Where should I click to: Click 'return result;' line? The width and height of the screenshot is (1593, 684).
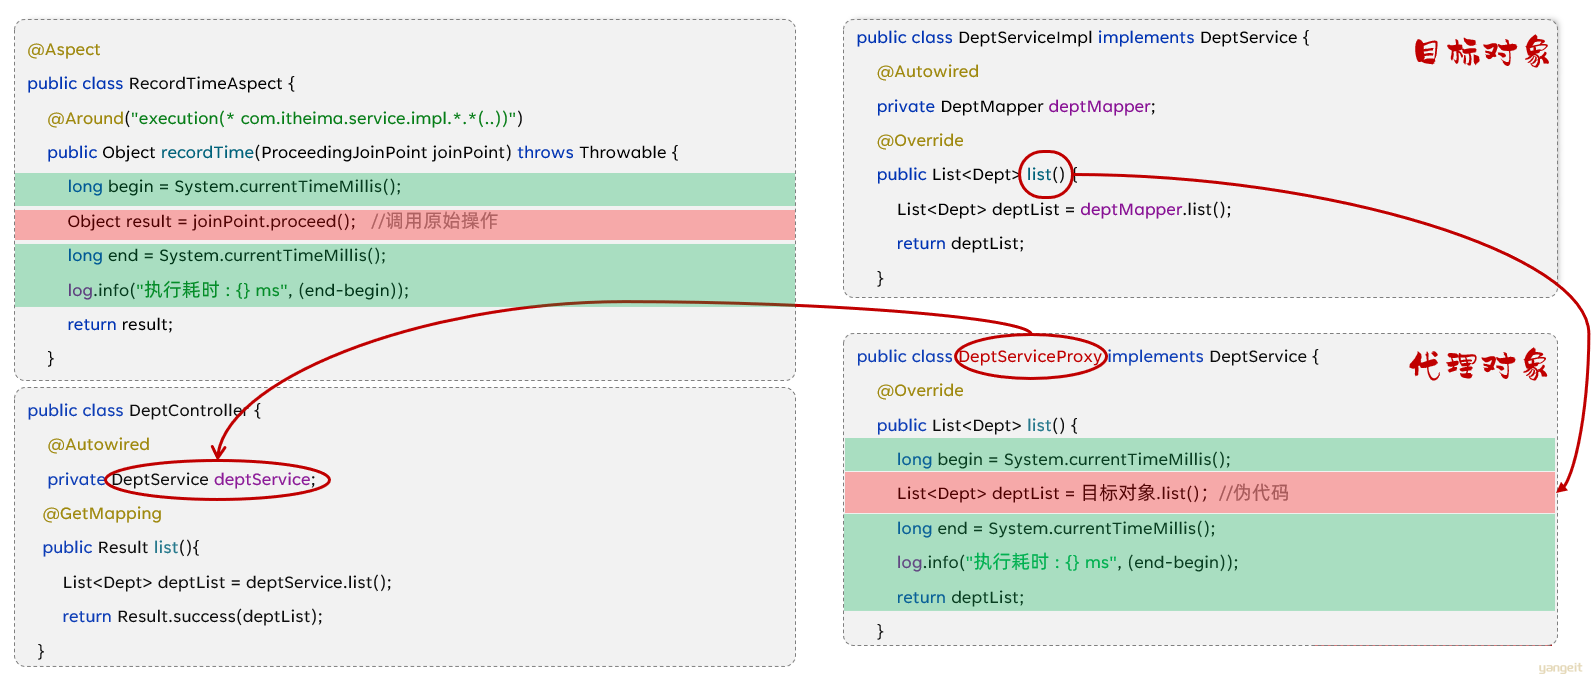click(x=120, y=325)
